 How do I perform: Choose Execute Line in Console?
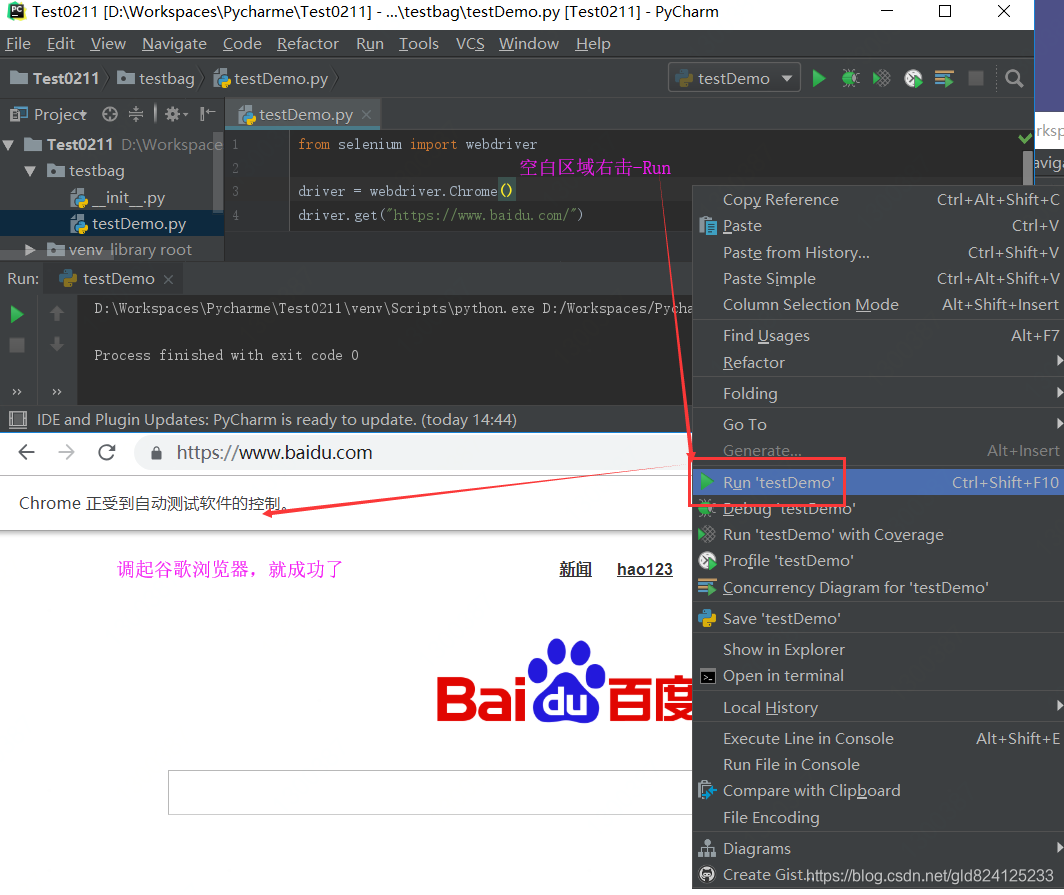click(878, 738)
